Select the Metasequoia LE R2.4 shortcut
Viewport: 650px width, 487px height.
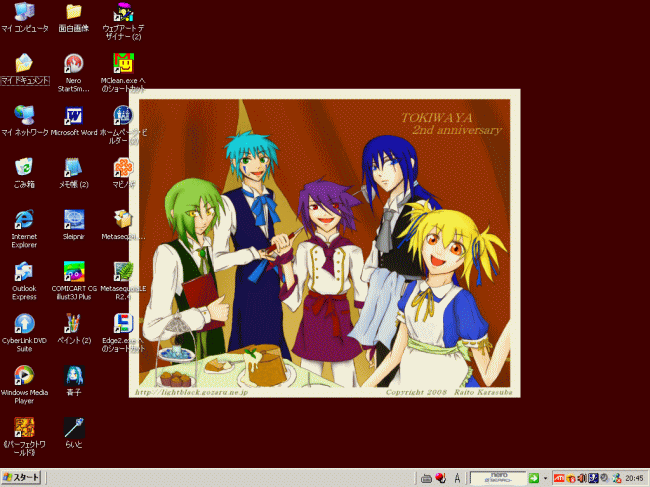[x=123, y=281]
